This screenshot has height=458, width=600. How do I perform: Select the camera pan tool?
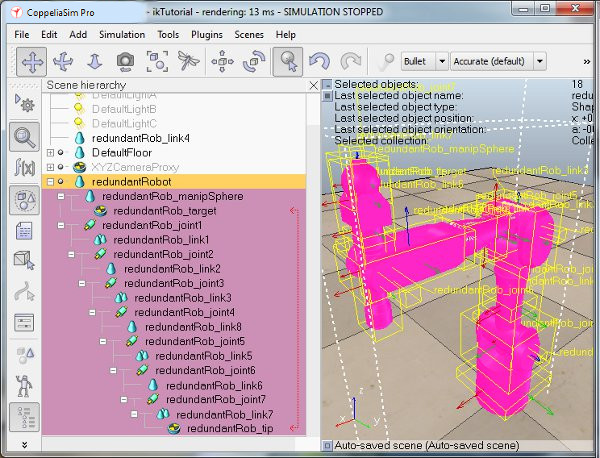click(31, 61)
